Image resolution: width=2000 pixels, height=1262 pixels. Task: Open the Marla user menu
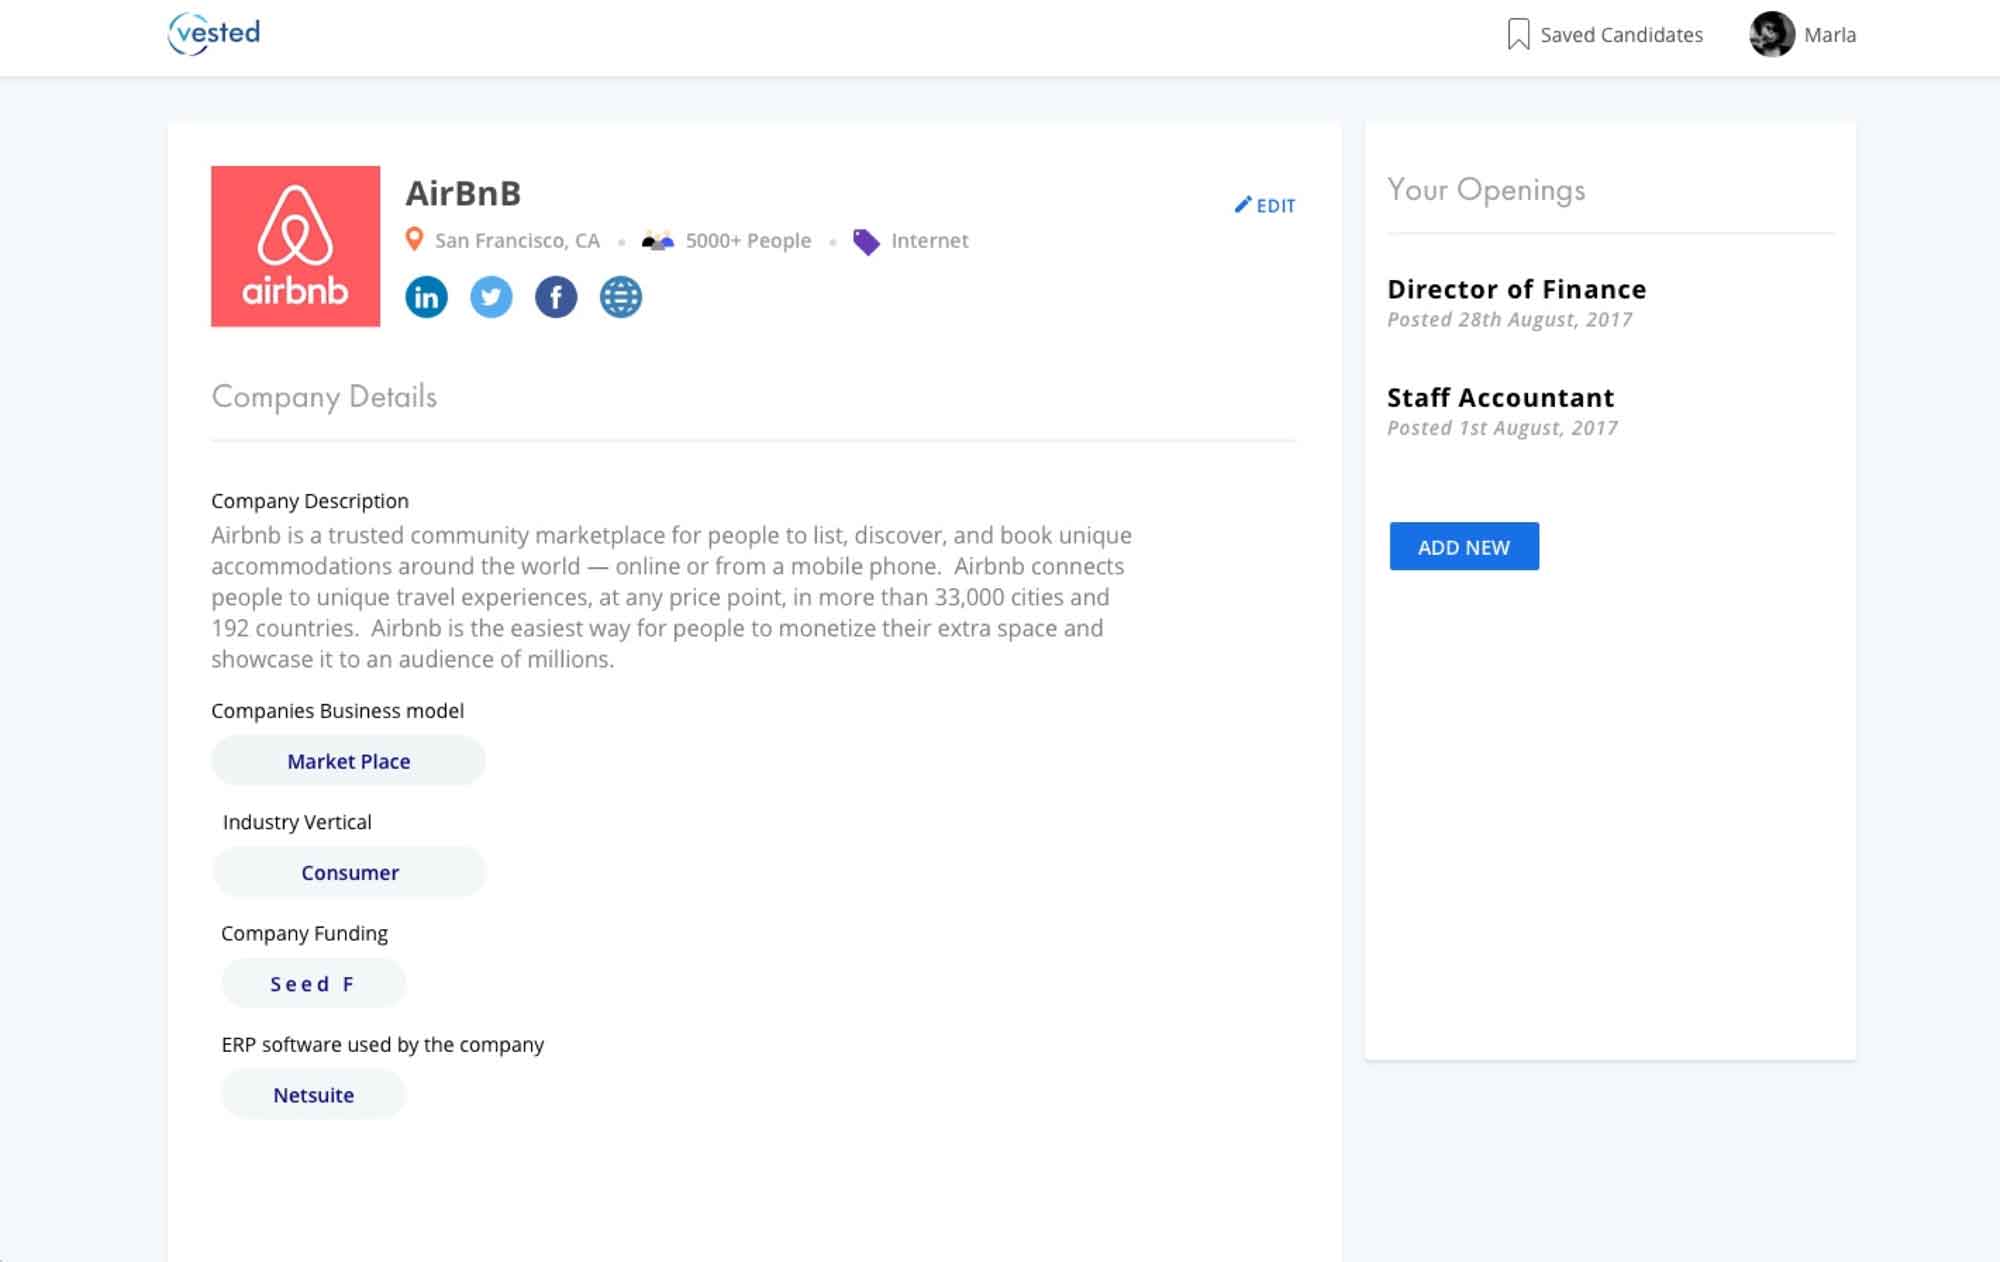click(1830, 35)
